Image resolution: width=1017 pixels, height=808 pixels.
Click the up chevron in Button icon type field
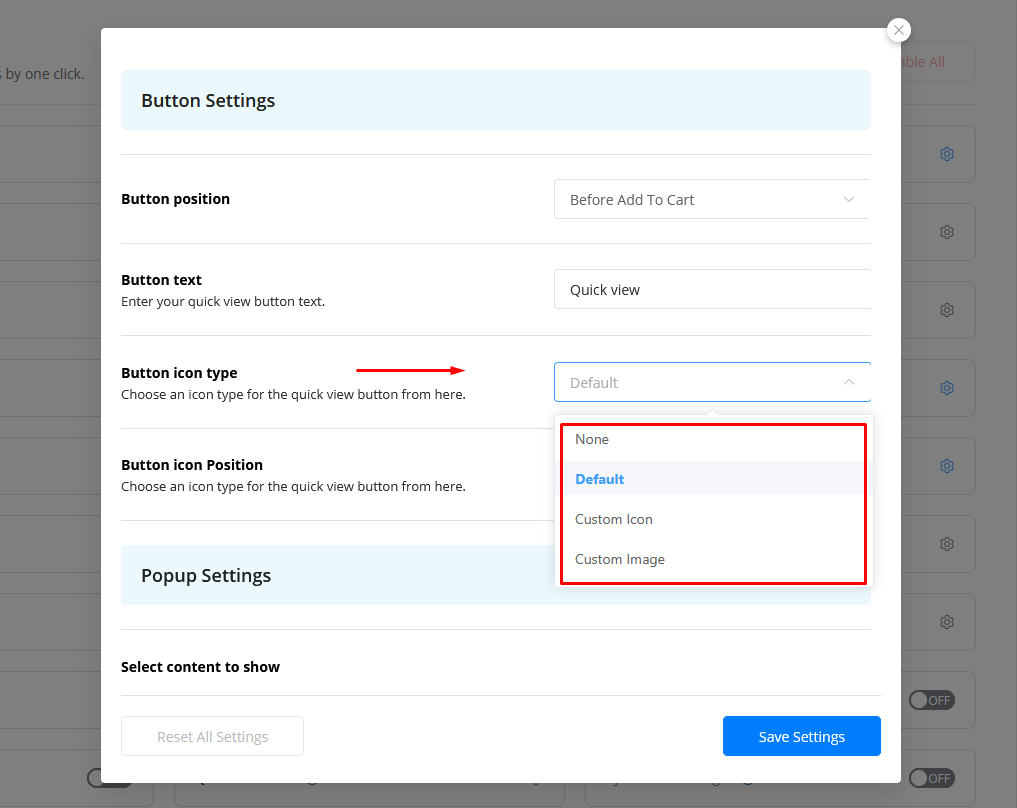[848, 382]
